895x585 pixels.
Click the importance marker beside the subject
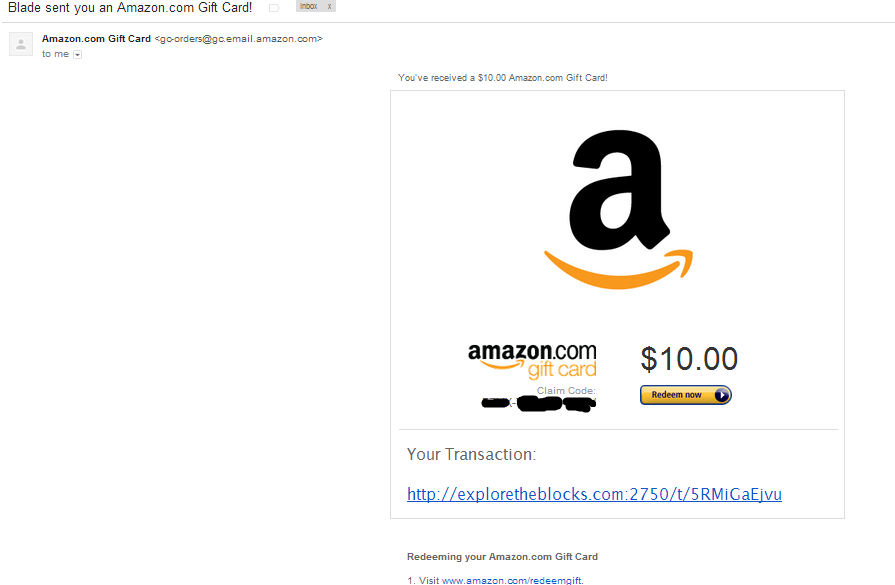point(274,8)
